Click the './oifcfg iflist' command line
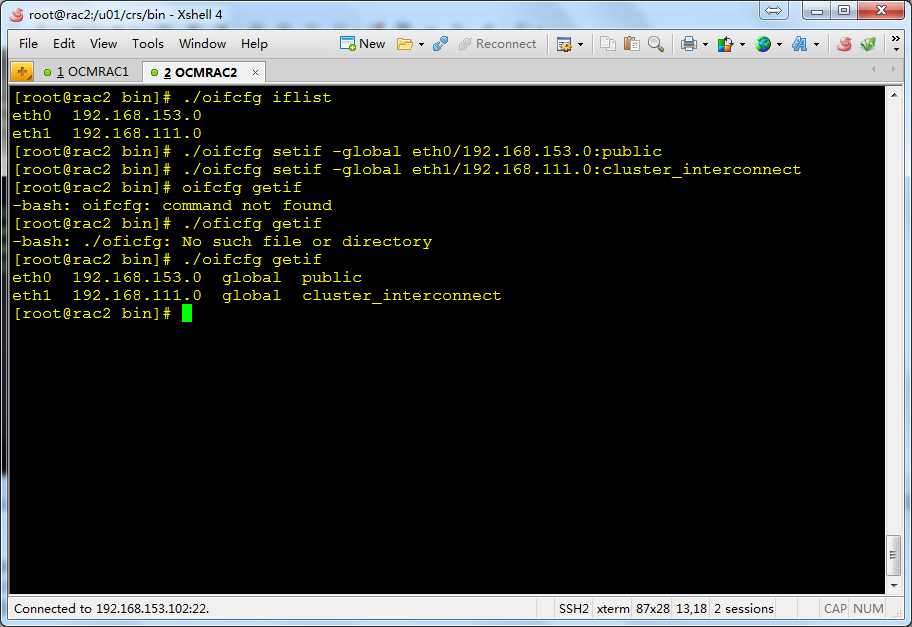The height and width of the screenshot is (627, 912). coord(173,97)
